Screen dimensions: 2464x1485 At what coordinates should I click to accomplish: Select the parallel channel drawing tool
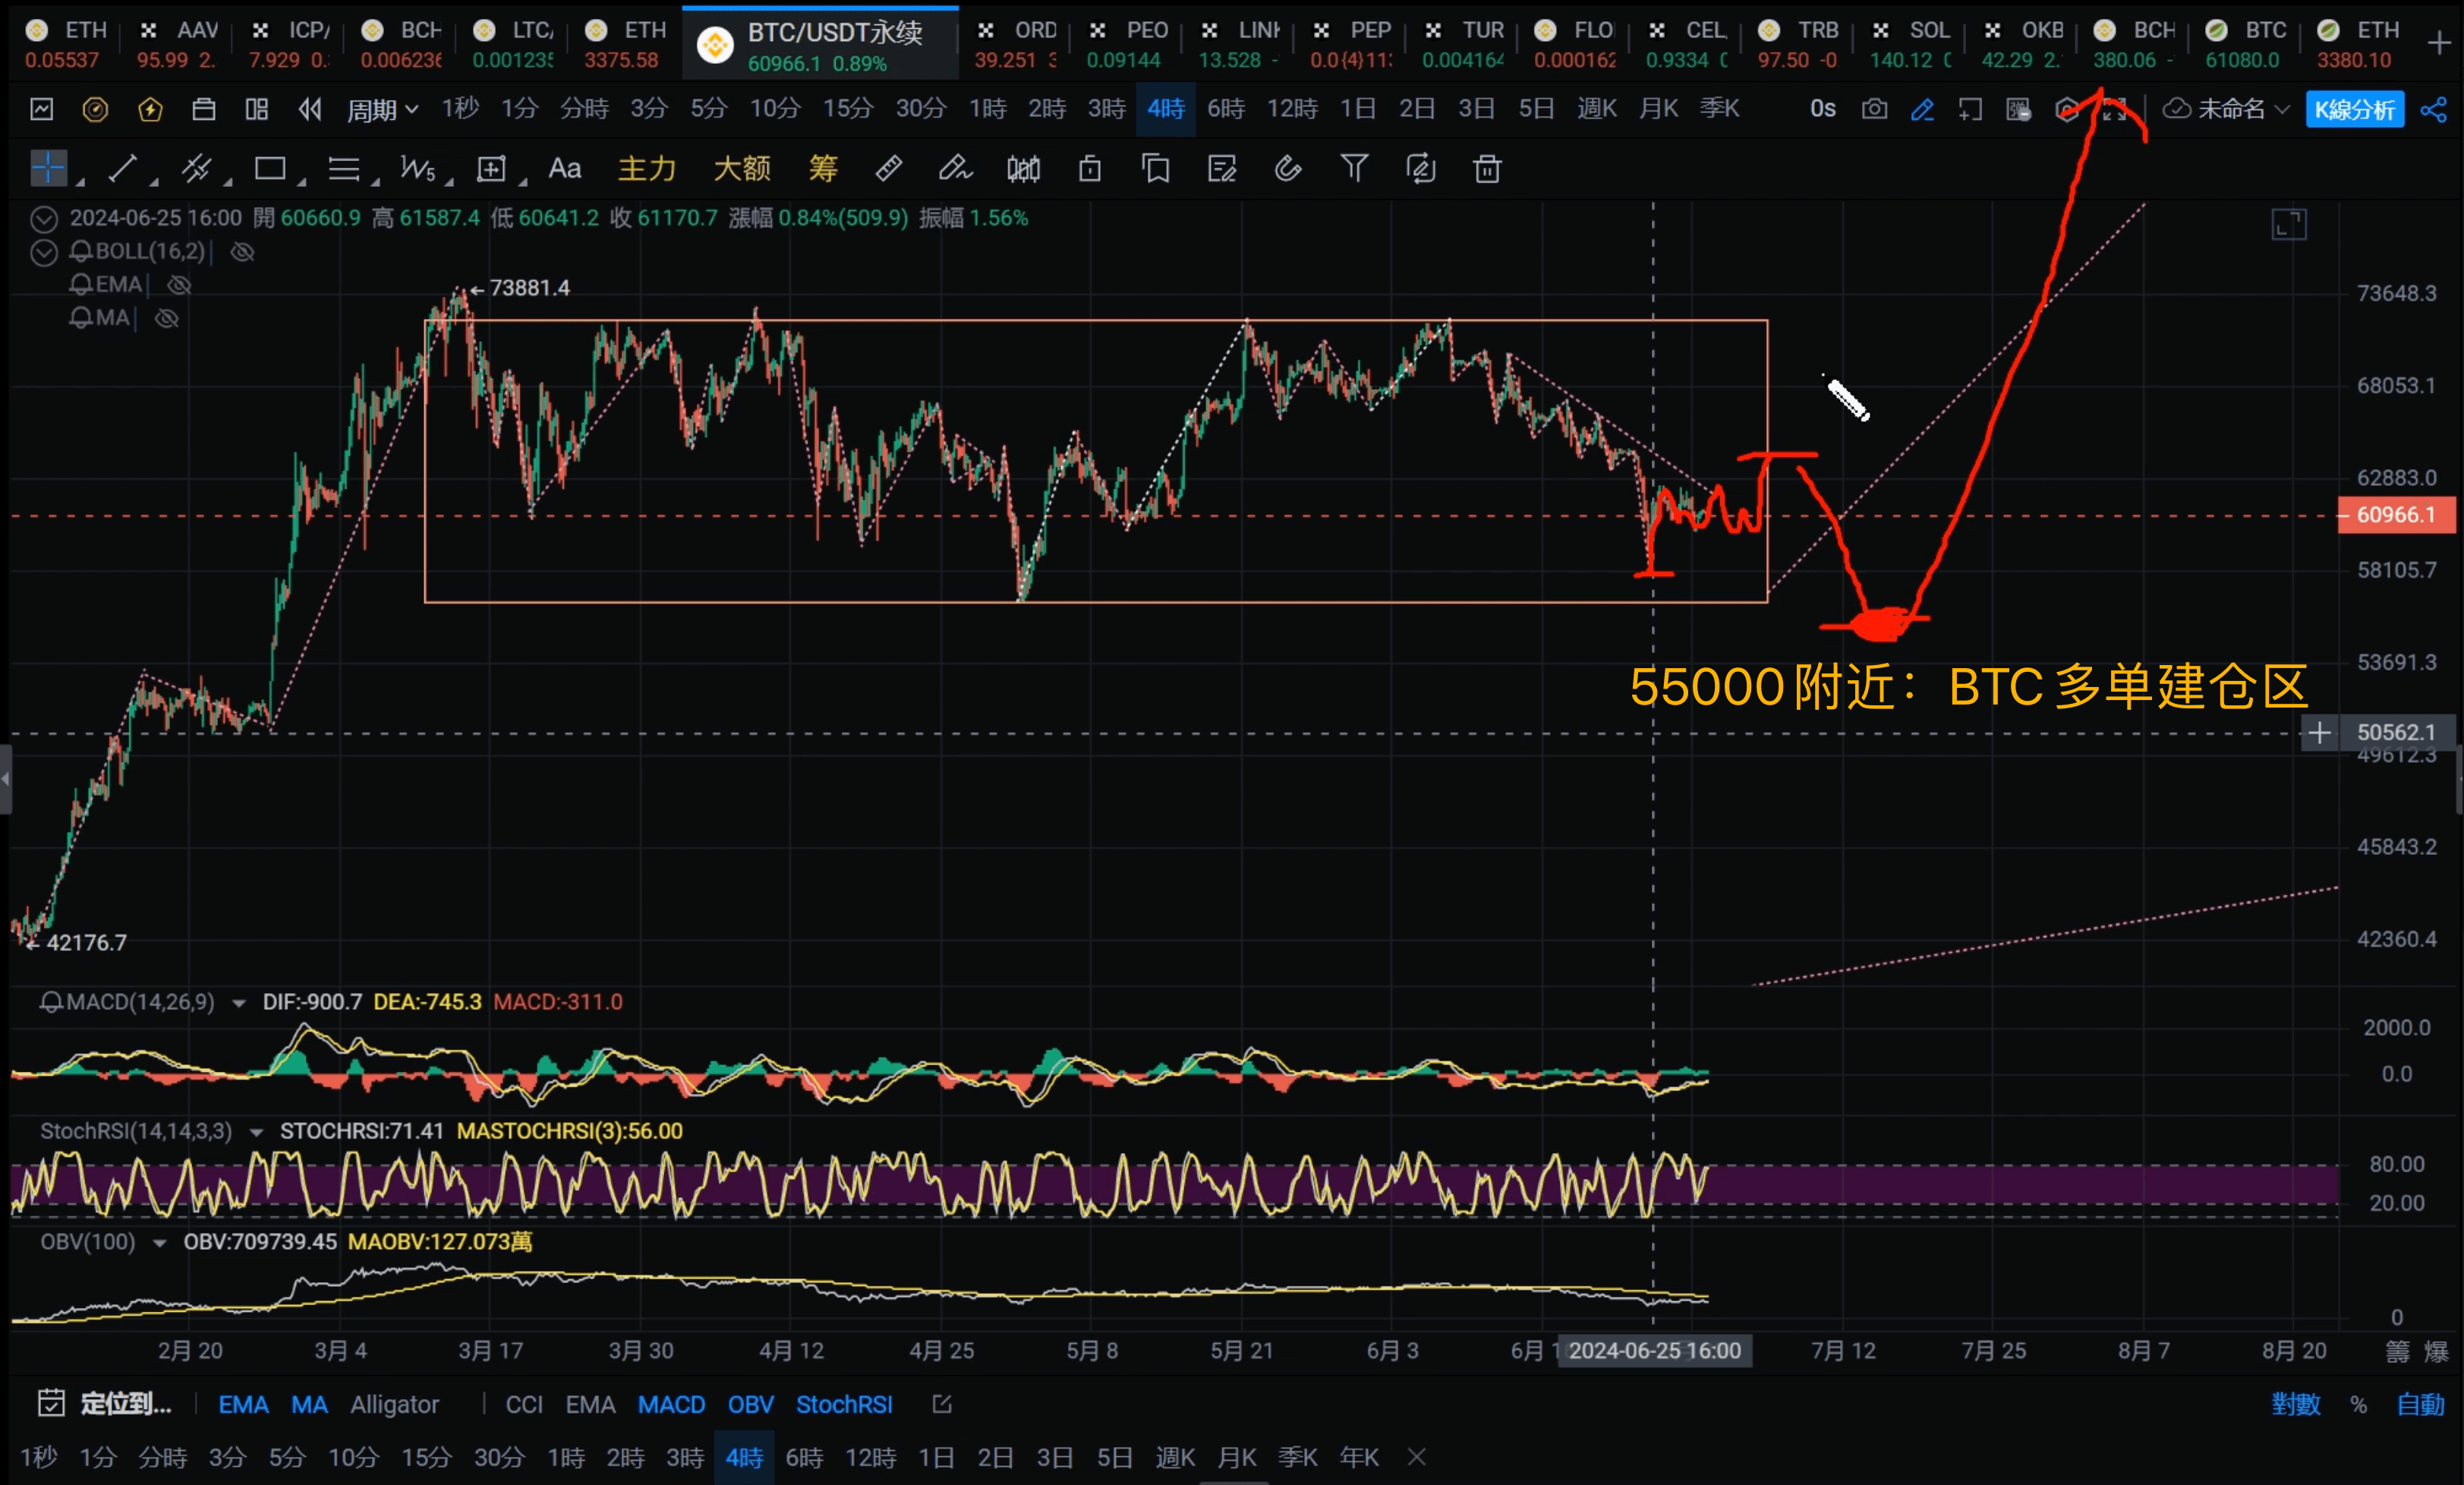coord(196,168)
